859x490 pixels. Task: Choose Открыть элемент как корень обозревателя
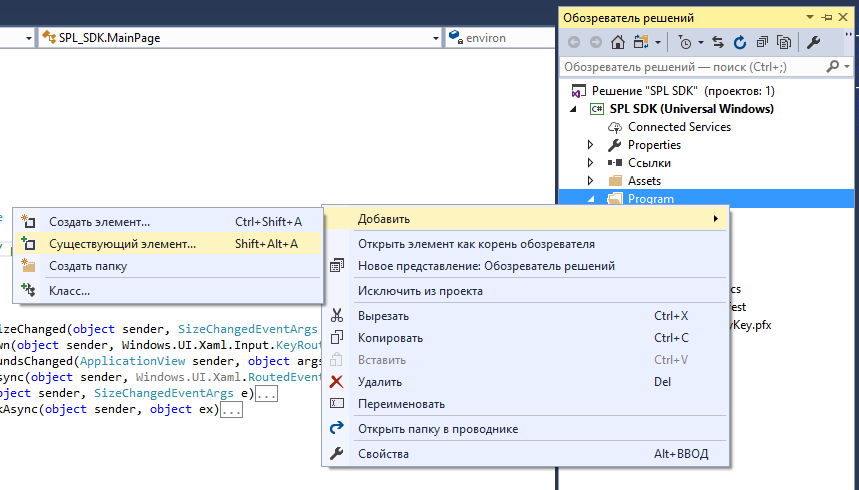(x=525, y=244)
